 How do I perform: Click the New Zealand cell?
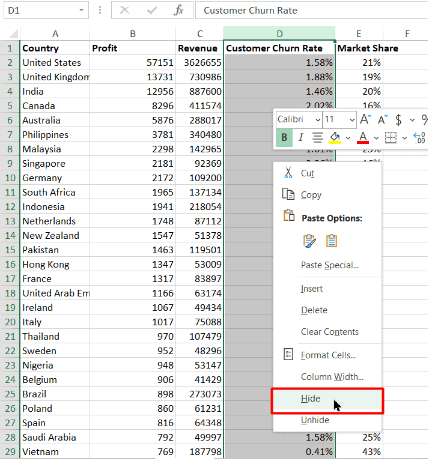coord(55,235)
